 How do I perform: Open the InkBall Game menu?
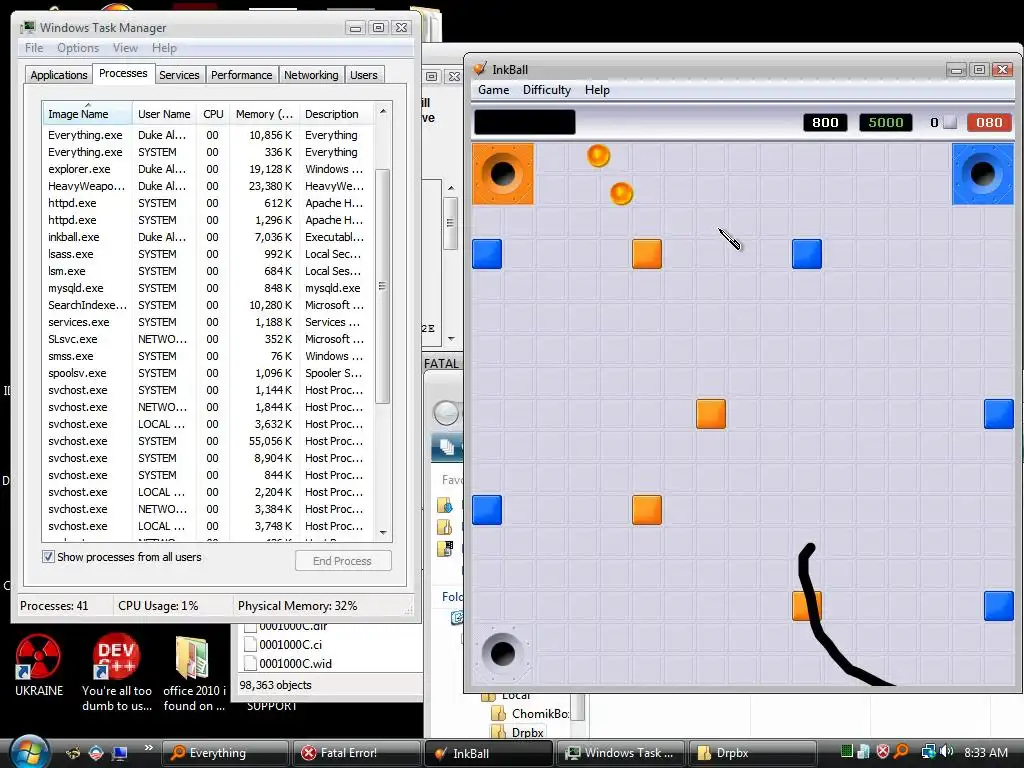[x=493, y=90]
